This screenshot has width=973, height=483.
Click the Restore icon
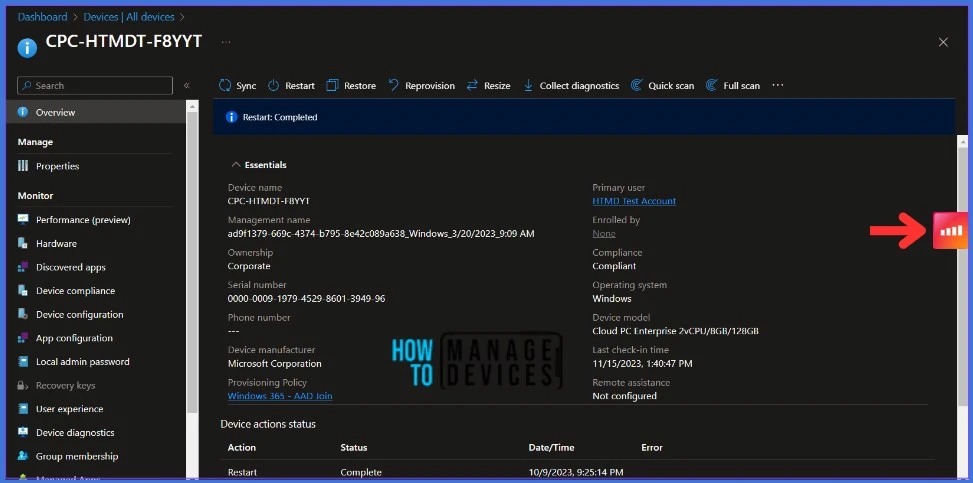[333, 86]
